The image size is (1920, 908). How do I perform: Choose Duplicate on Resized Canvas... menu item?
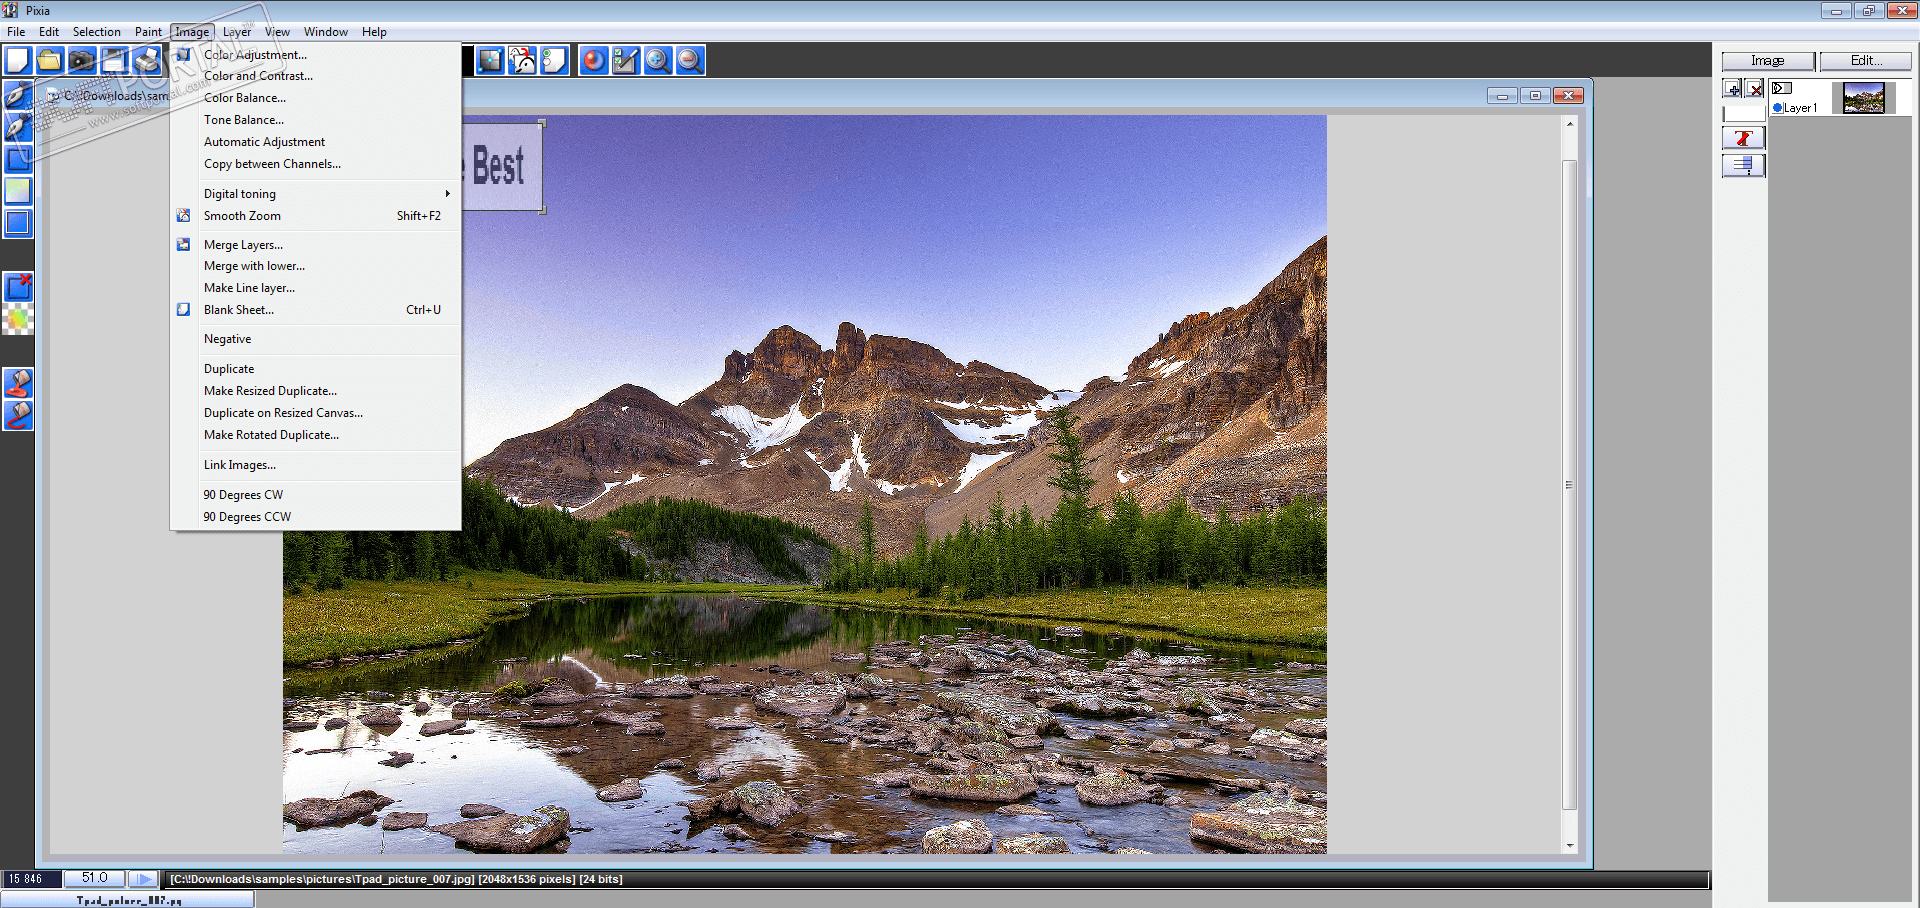[315, 413]
